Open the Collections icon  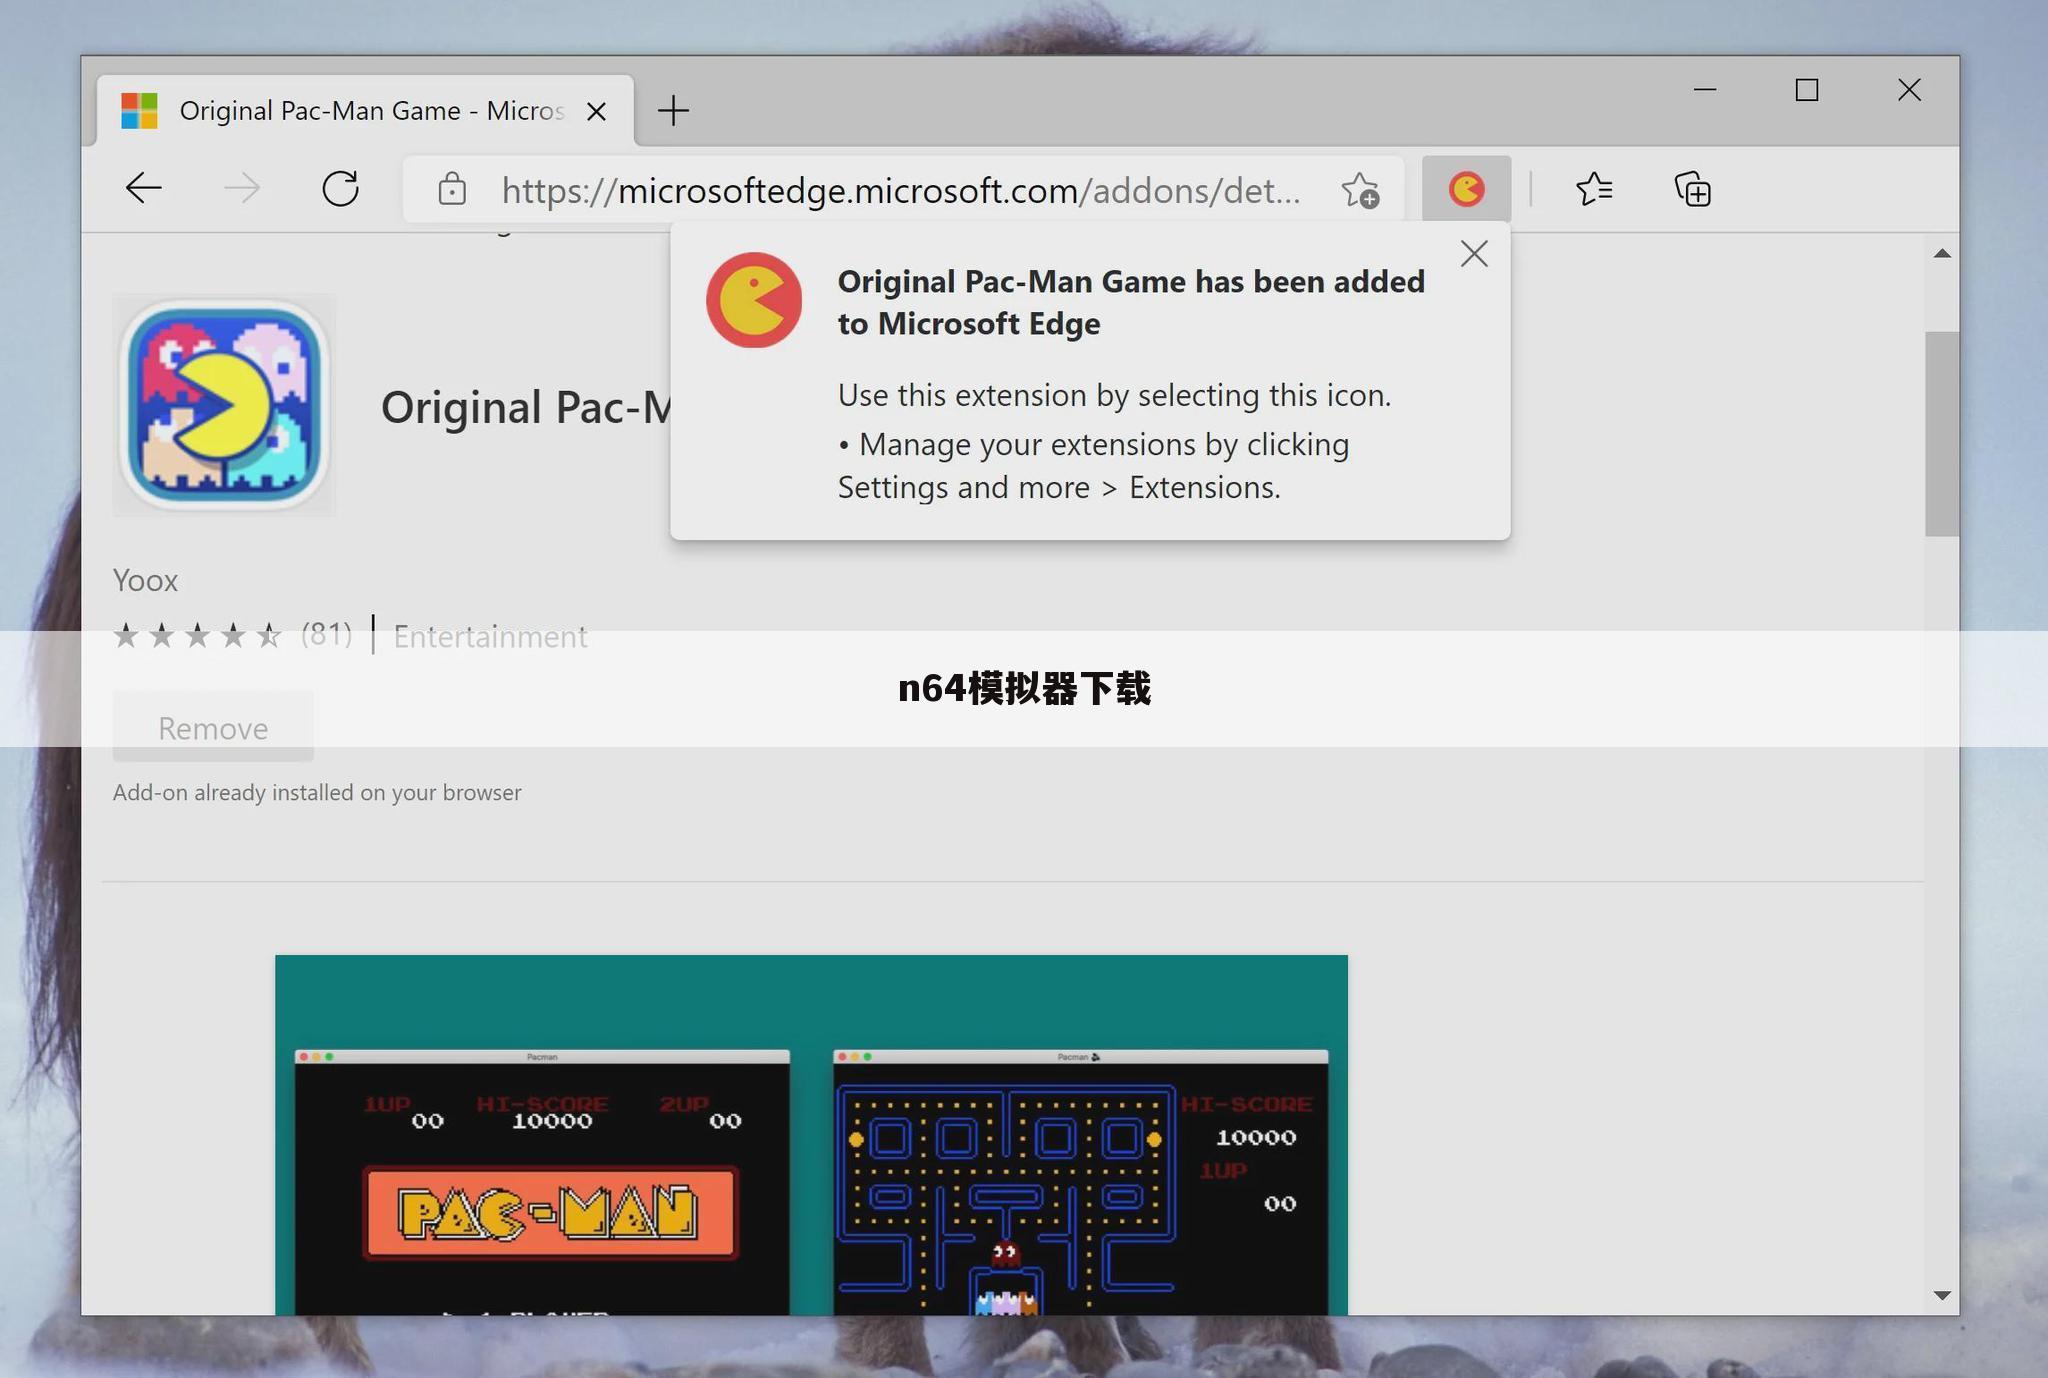[x=1693, y=188]
